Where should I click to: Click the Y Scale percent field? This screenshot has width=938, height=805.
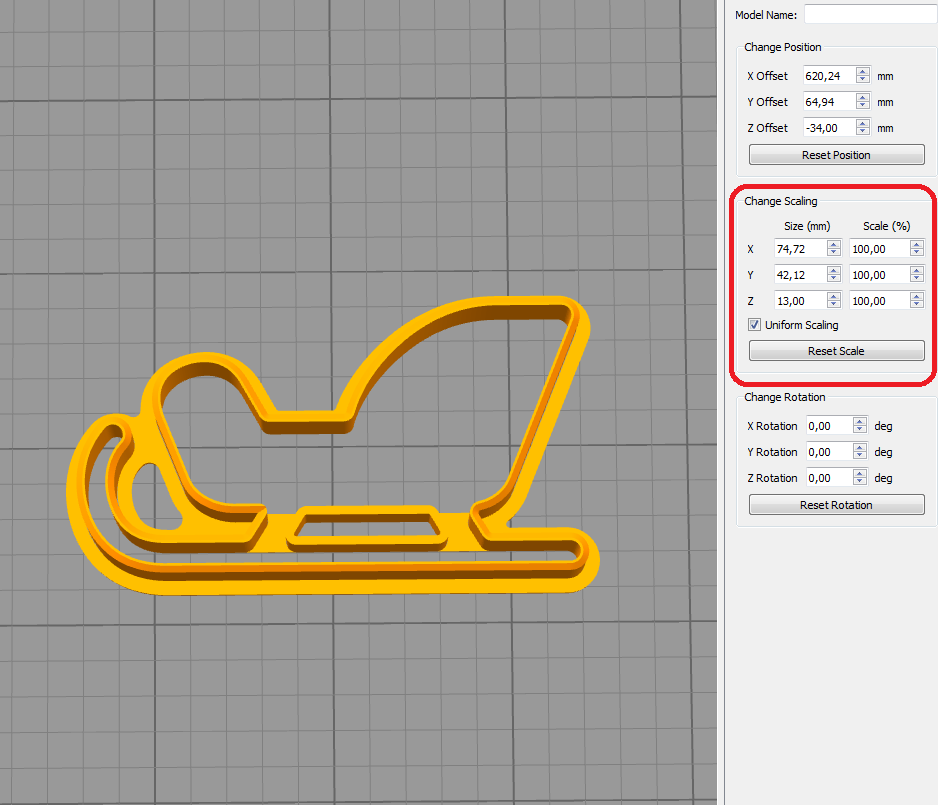(x=879, y=275)
